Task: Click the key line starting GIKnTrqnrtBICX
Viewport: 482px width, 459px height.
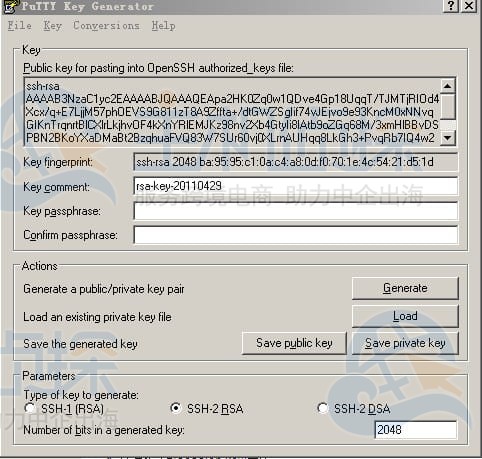Action: point(232,125)
